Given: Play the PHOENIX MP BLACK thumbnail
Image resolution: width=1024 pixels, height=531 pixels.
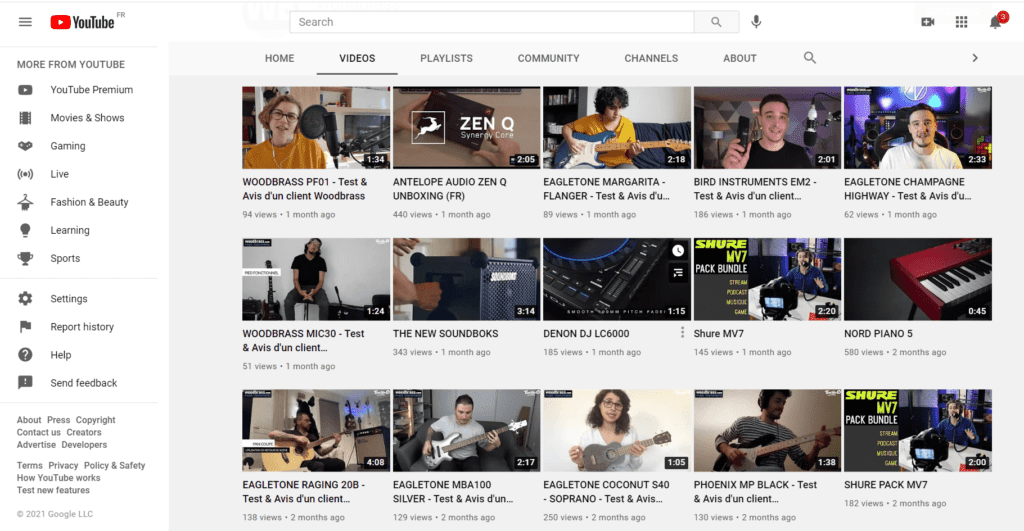Looking at the screenshot, I should tap(767, 431).
